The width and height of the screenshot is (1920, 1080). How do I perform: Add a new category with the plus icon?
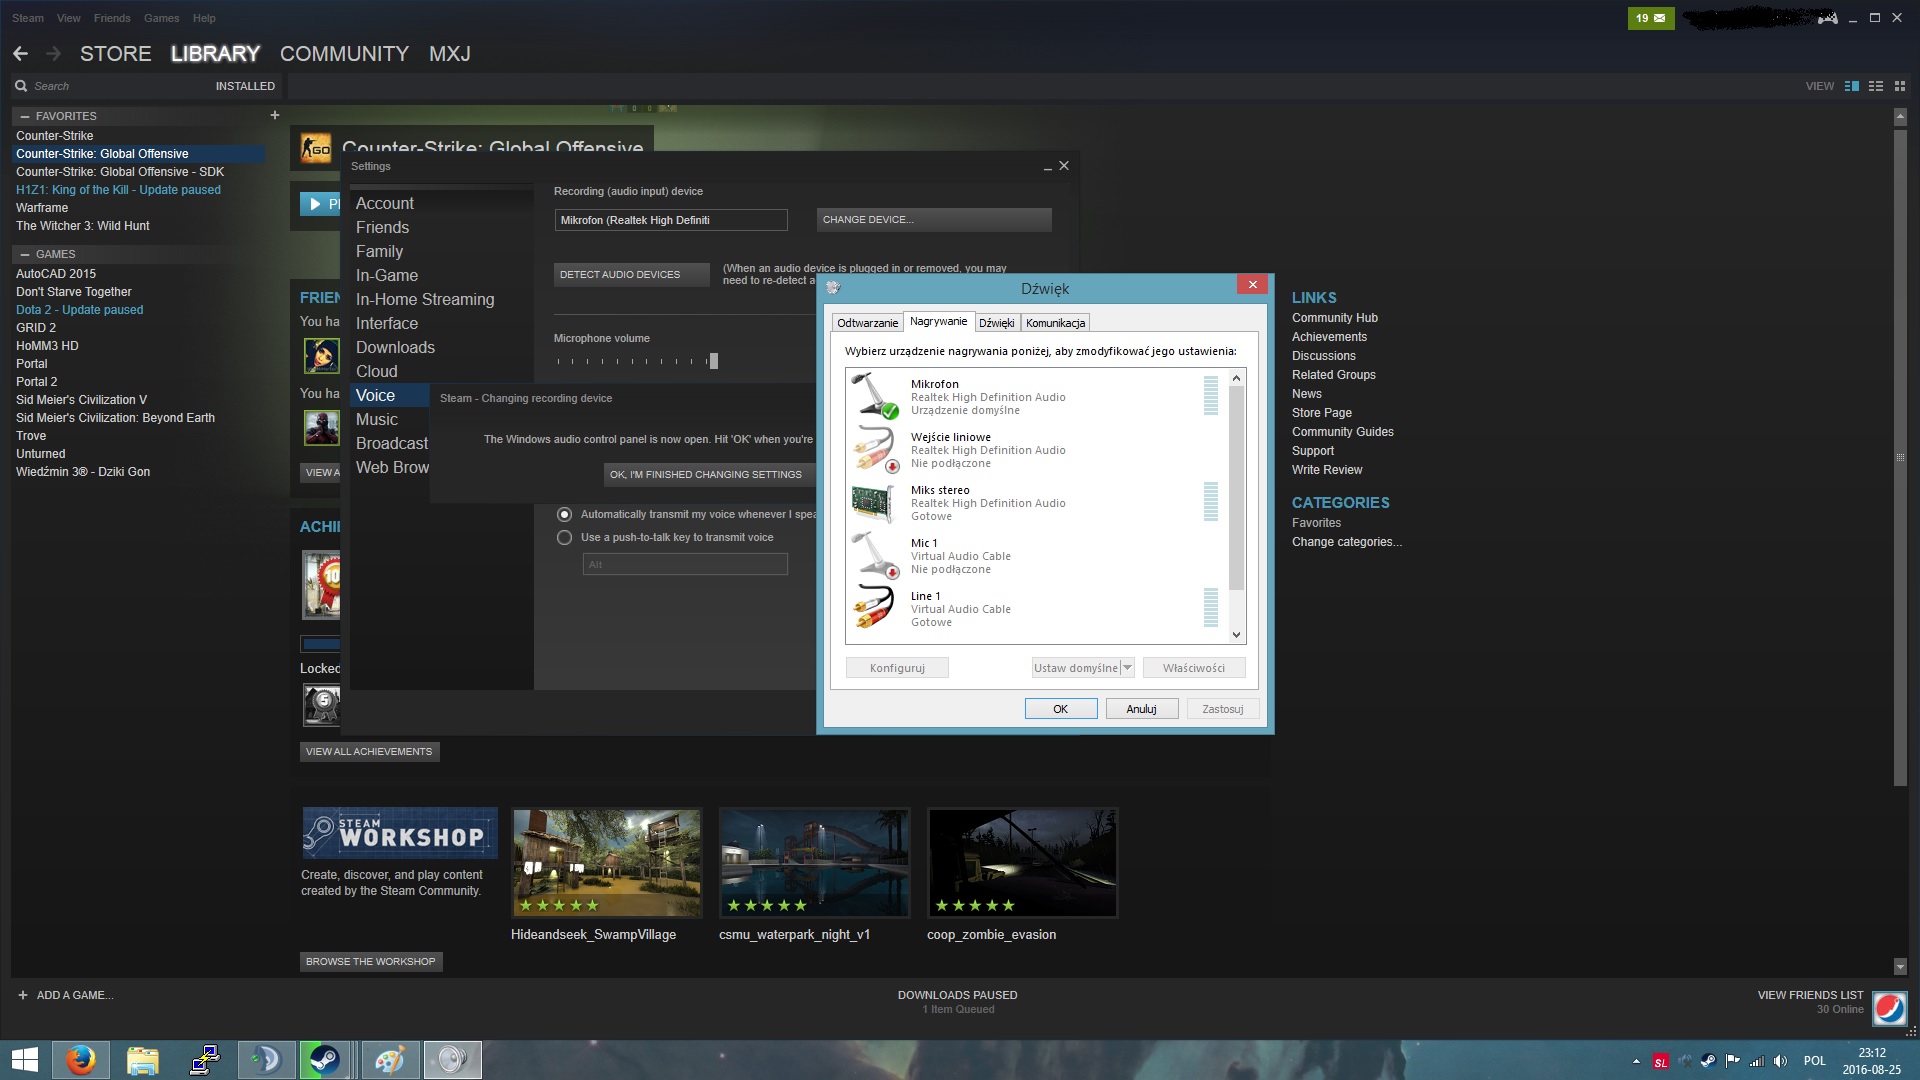(274, 115)
